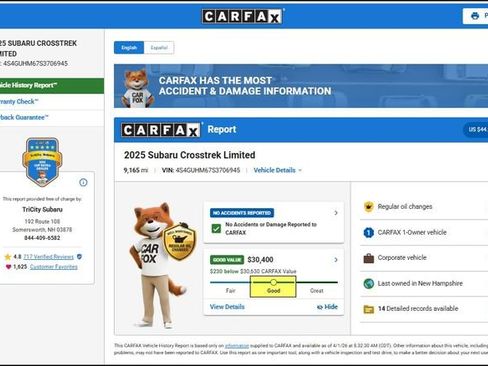Click the Fair label on the value scale
Viewport: 488px width, 366px height.
coord(231,291)
